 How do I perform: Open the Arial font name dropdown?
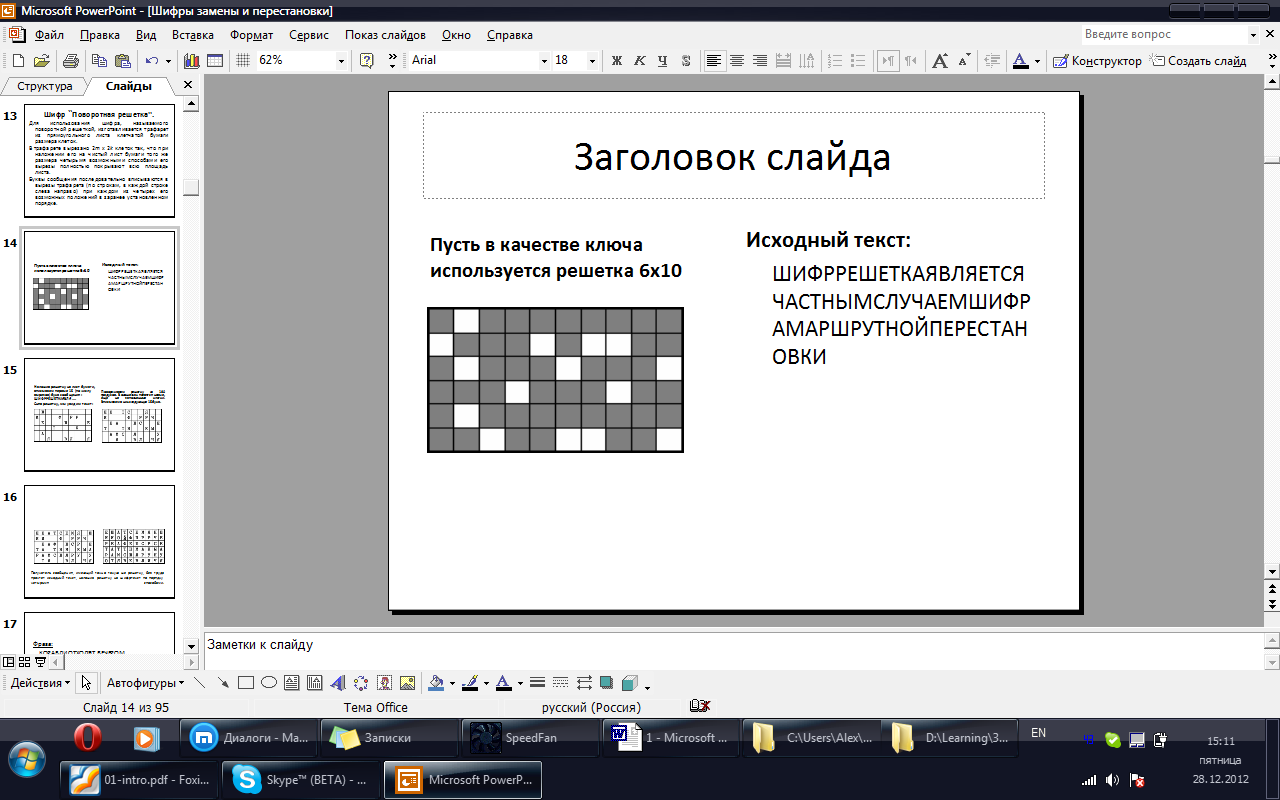point(544,60)
